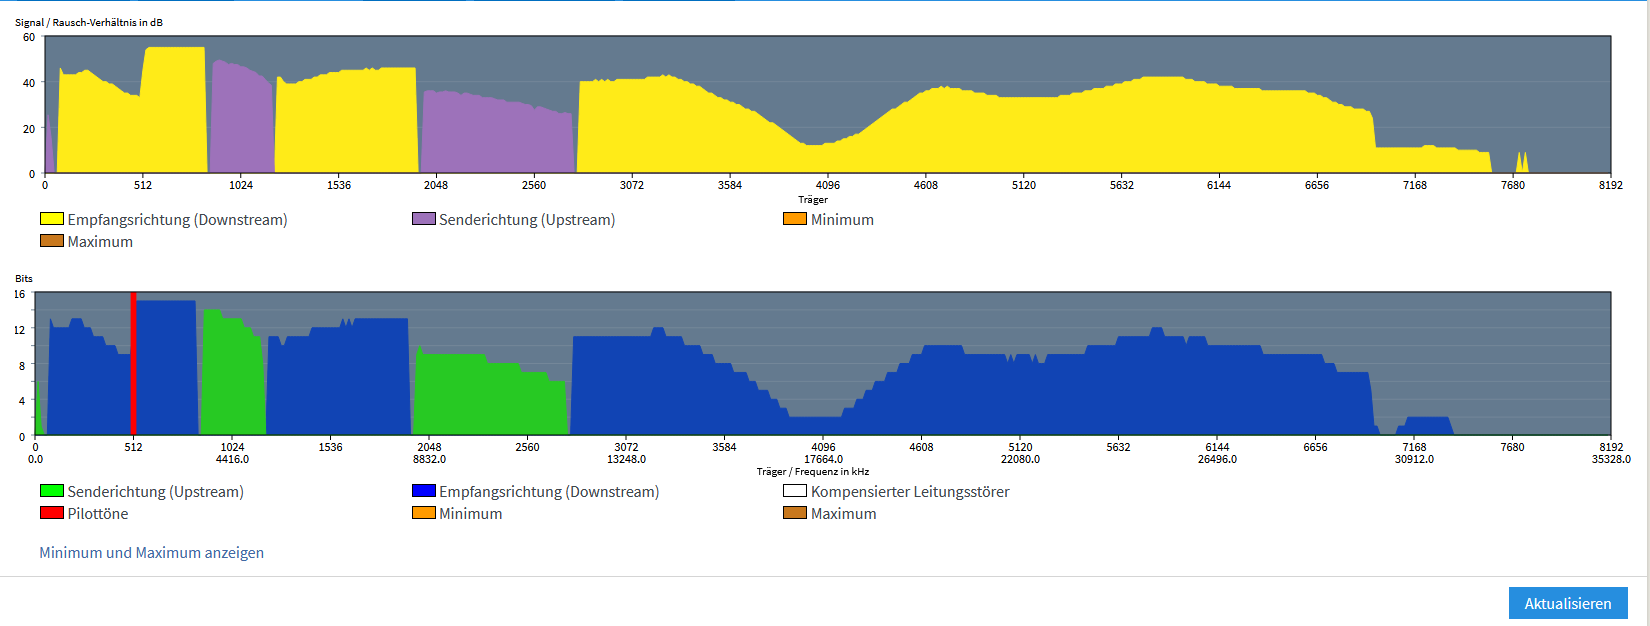
Task: Click 'Signal / Rausch-Verhältnis in dB' axis title
Action: point(89,22)
